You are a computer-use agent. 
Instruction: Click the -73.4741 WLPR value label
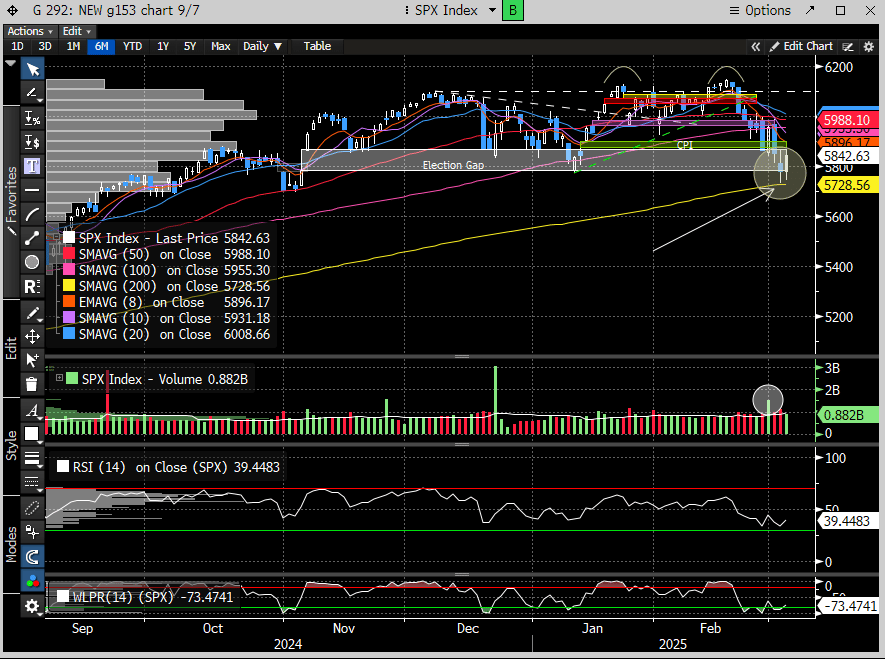(x=847, y=607)
